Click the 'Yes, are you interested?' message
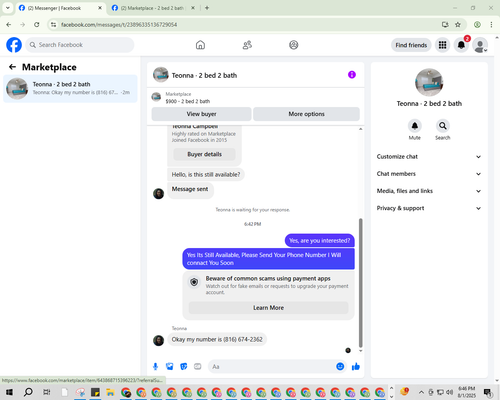500x400 pixels. click(x=319, y=240)
